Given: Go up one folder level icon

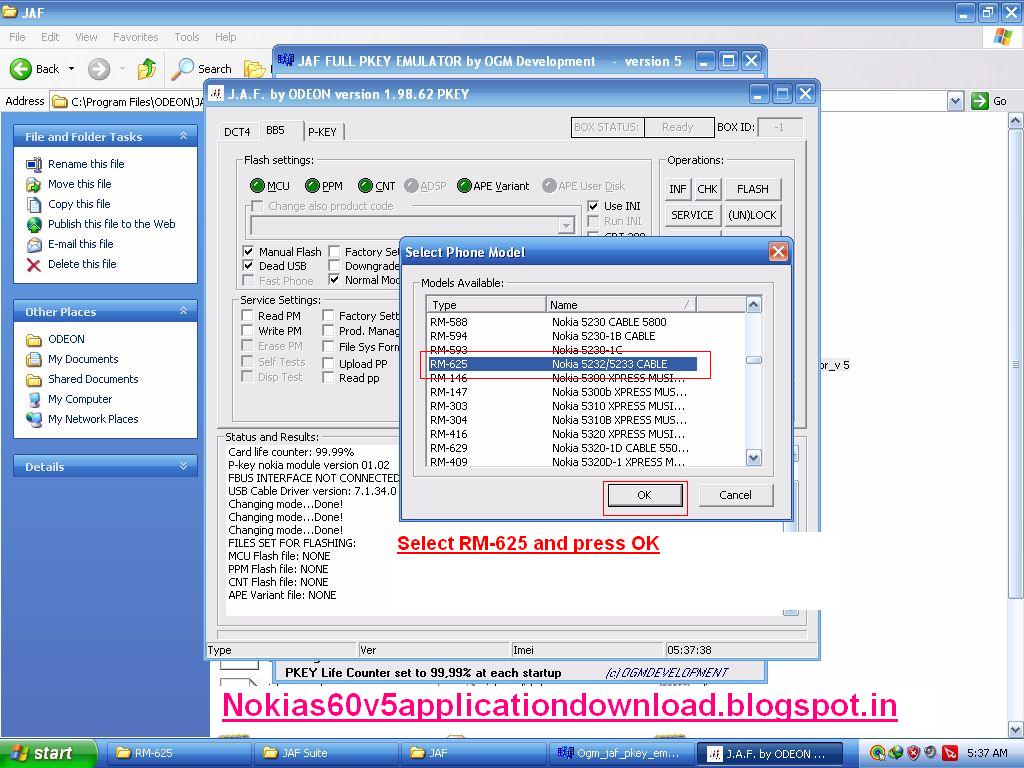Looking at the screenshot, I should (147, 69).
